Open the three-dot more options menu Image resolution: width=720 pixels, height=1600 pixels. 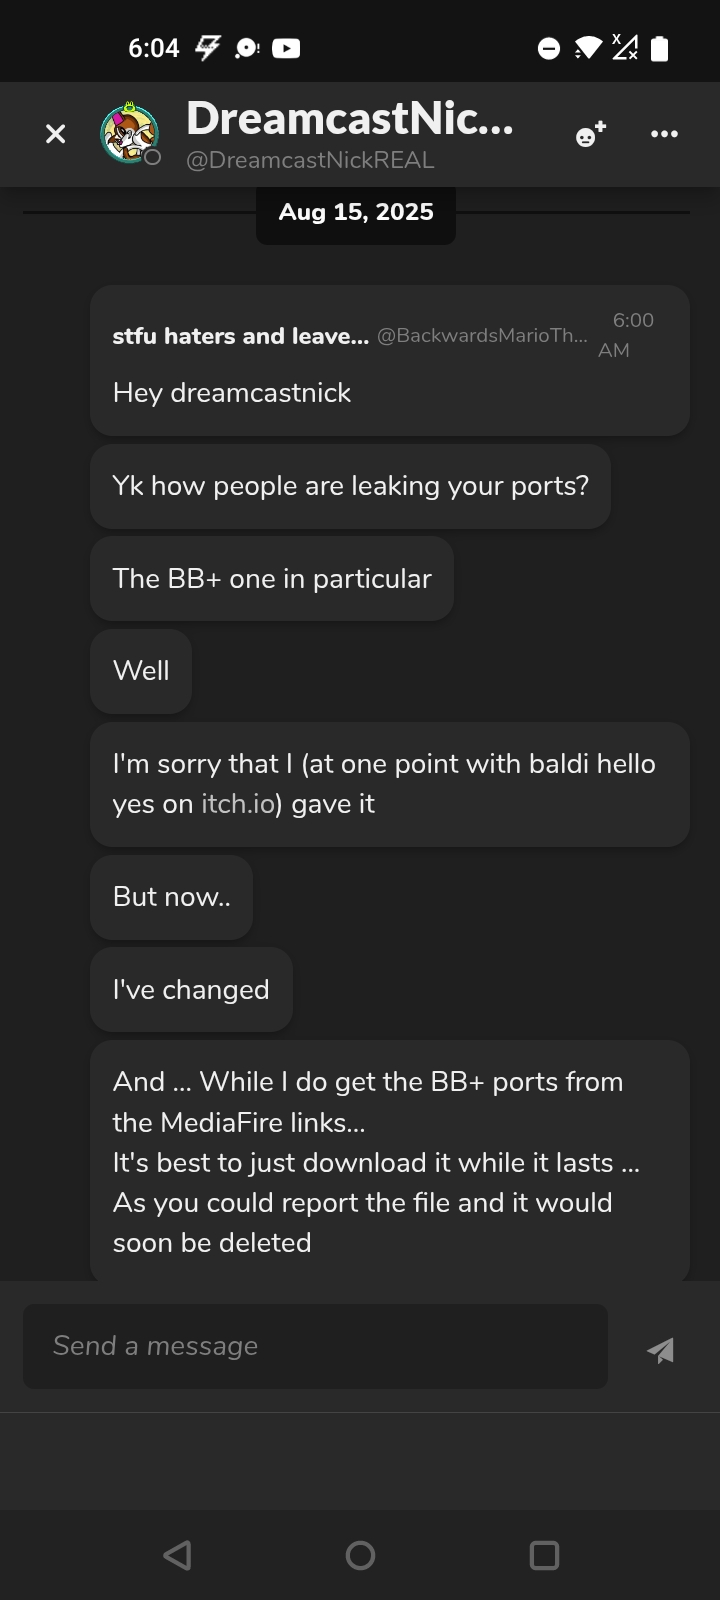664,134
